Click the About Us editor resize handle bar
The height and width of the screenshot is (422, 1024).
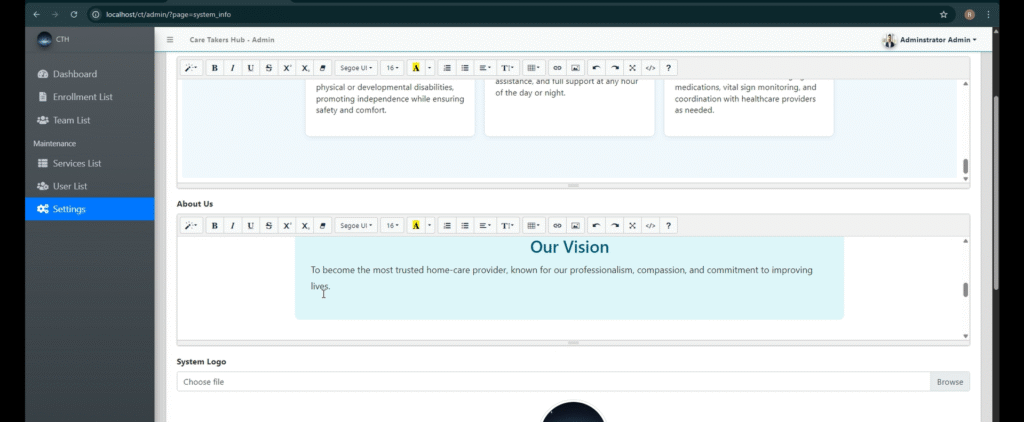(573, 342)
